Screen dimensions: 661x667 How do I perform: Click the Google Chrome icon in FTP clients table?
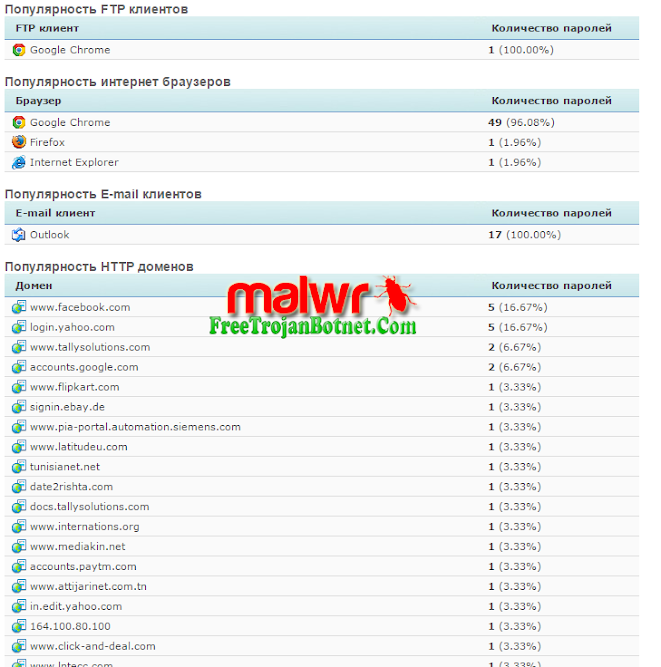19,50
